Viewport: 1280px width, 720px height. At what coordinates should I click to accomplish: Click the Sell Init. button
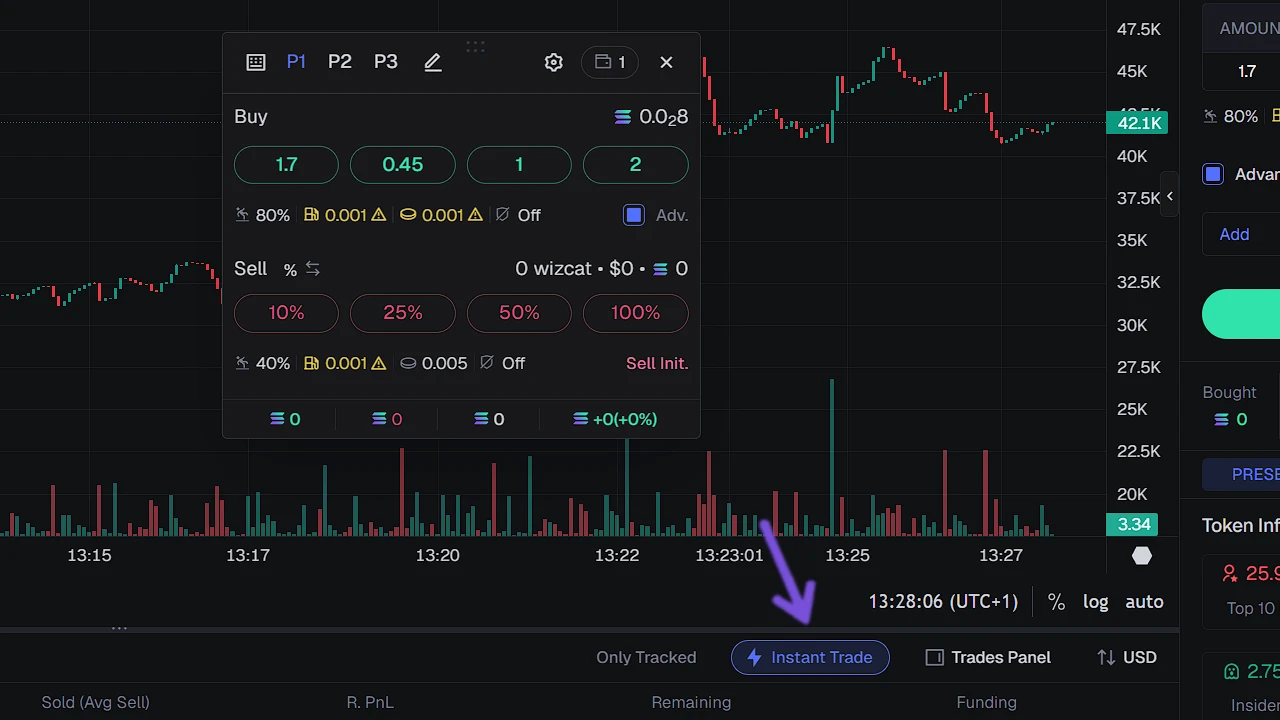click(x=657, y=363)
